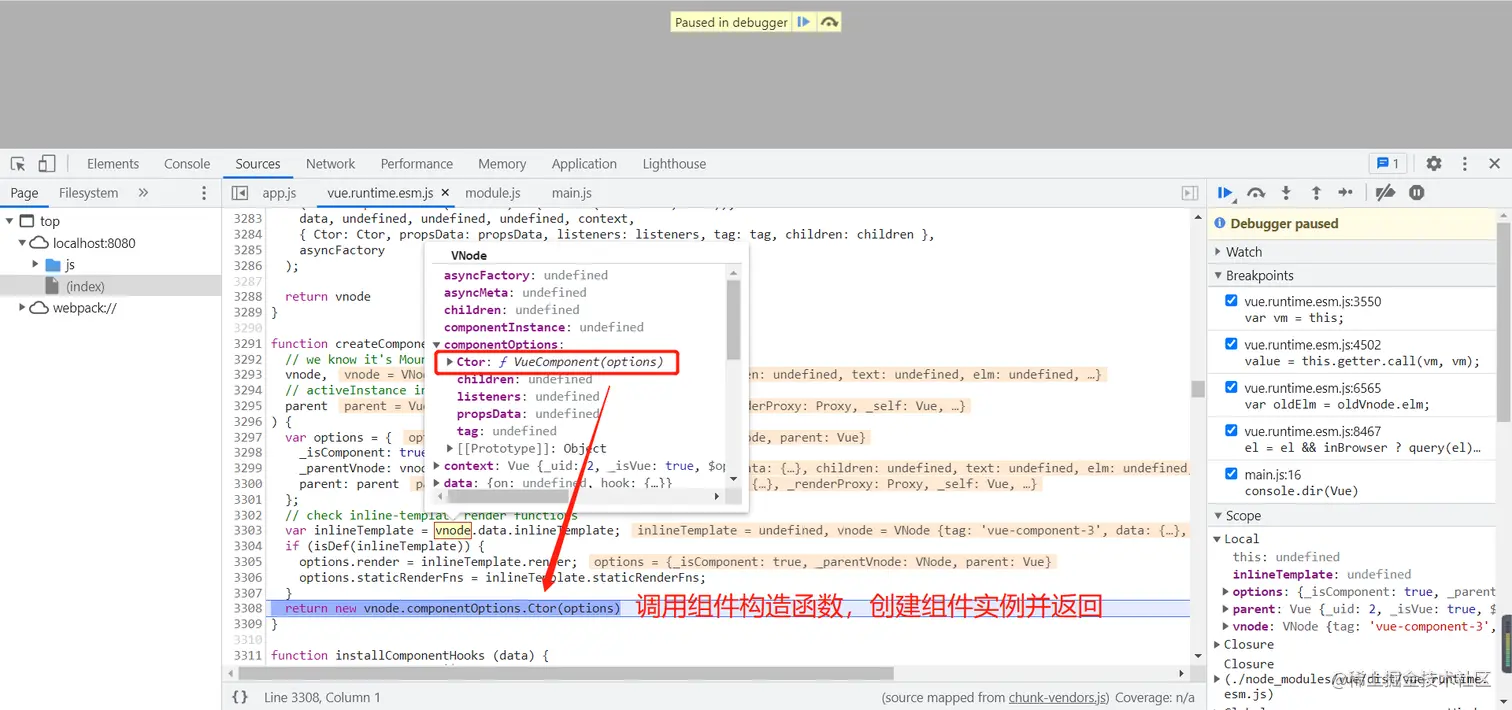
Task: Open the Performance panel
Action: pyautogui.click(x=417, y=164)
